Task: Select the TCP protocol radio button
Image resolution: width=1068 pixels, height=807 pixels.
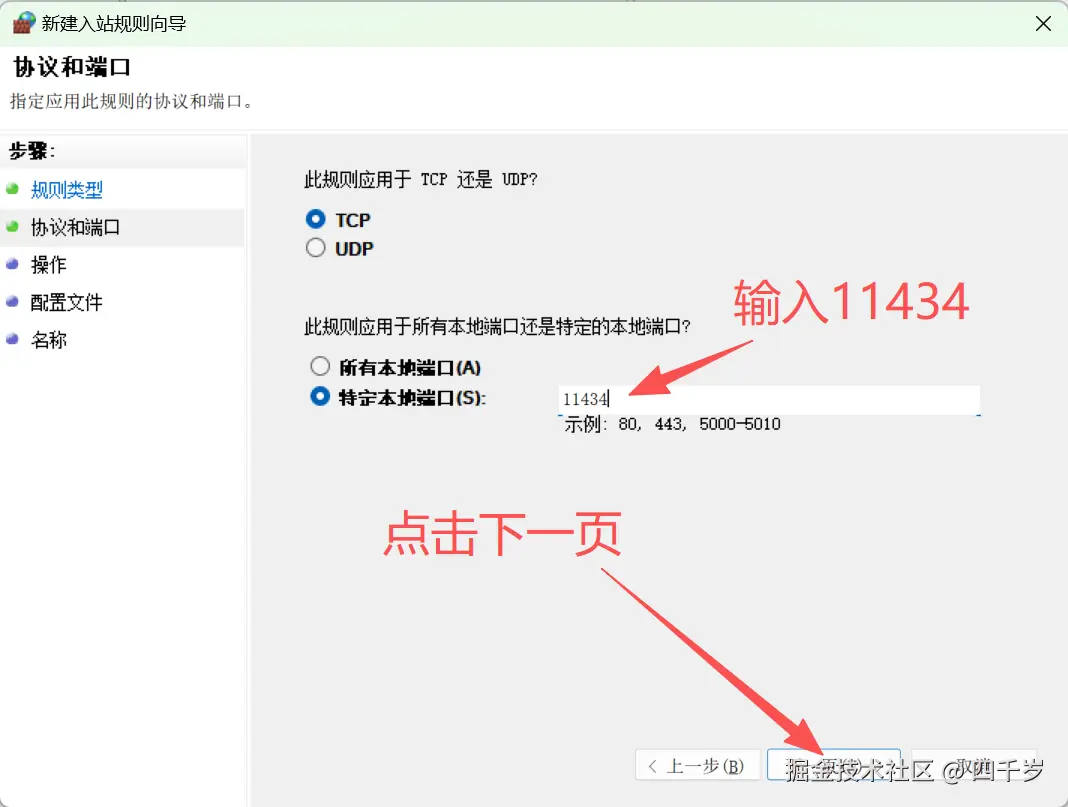Action: (x=315, y=219)
